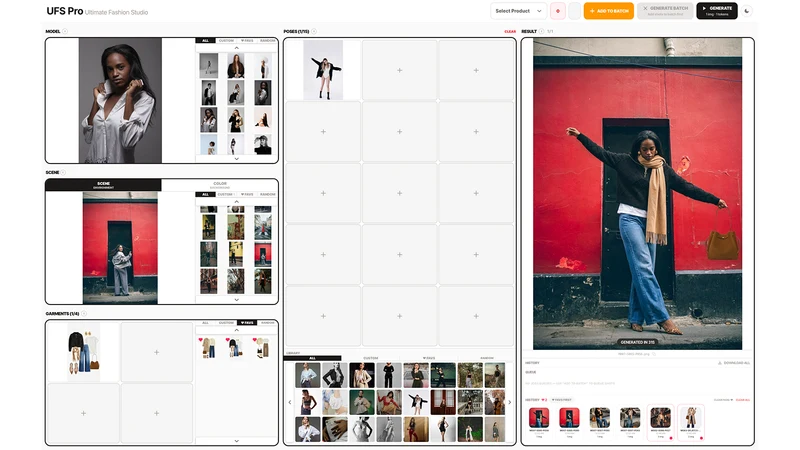Select the CUSTOM tab in the Model library
This screenshot has height=450, width=800.
pos(226,40)
